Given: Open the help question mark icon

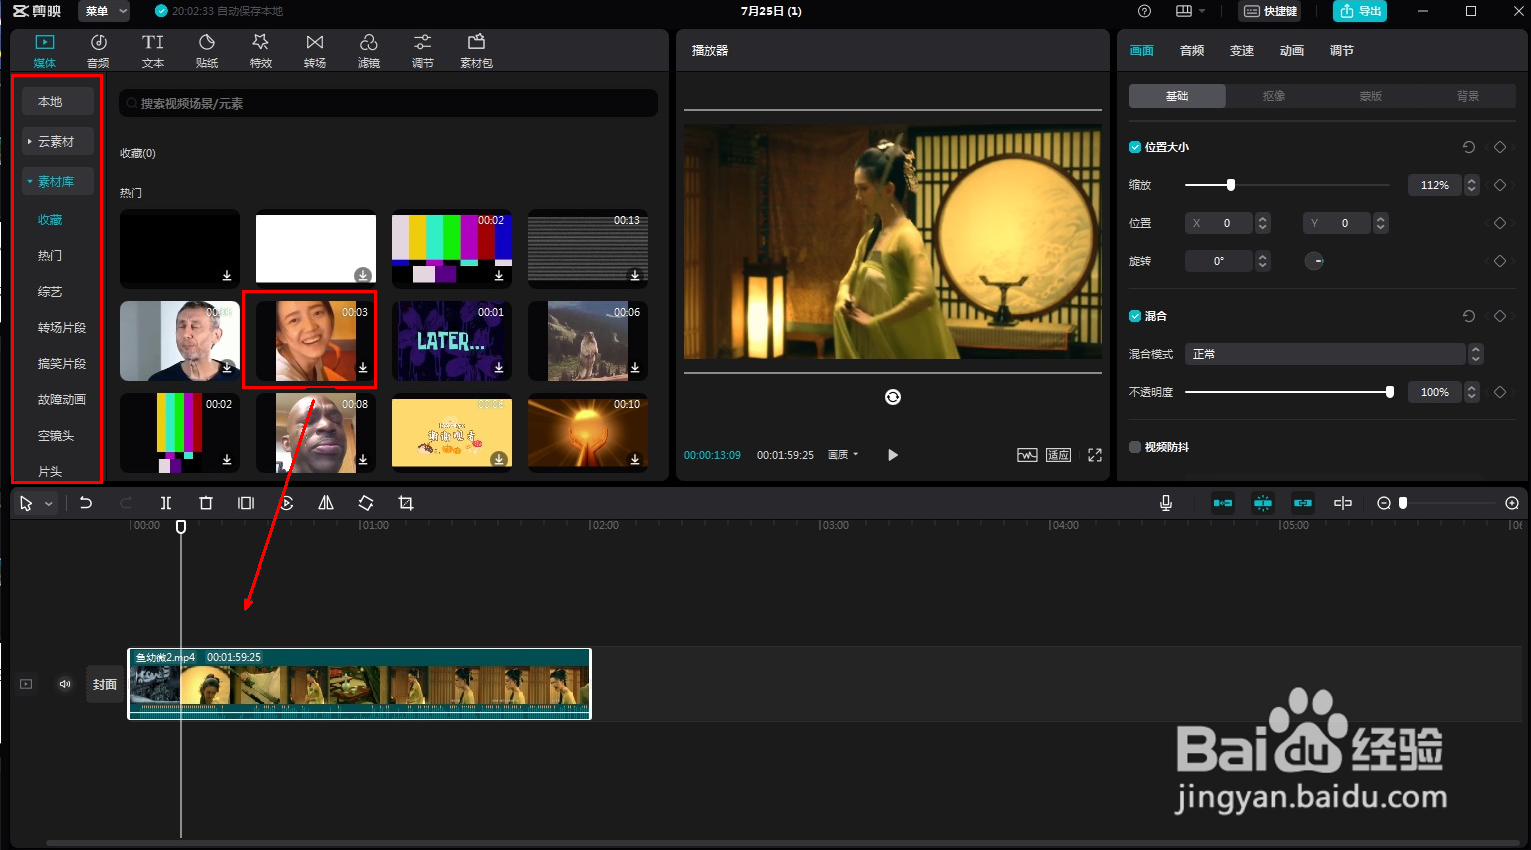Looking at the screenshot, I should pos(1145,11).
